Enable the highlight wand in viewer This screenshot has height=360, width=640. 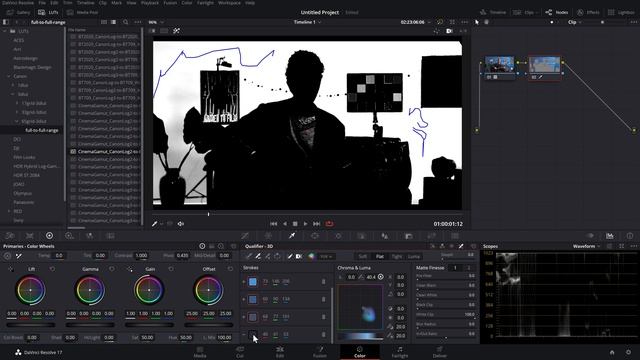176,31
